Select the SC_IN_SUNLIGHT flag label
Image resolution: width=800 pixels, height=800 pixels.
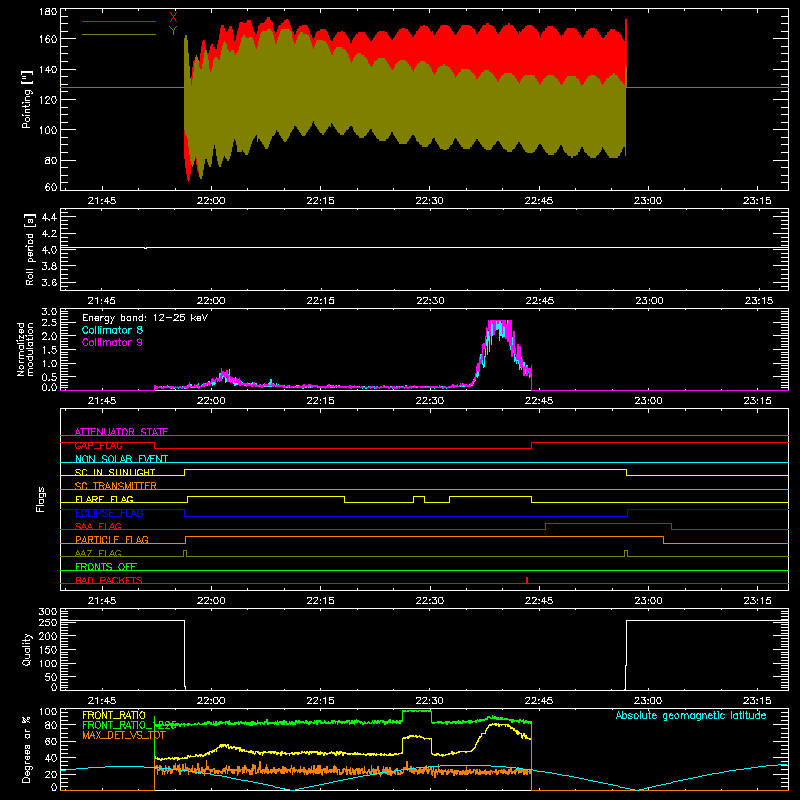pyautogui.click(x=115, y=472)
